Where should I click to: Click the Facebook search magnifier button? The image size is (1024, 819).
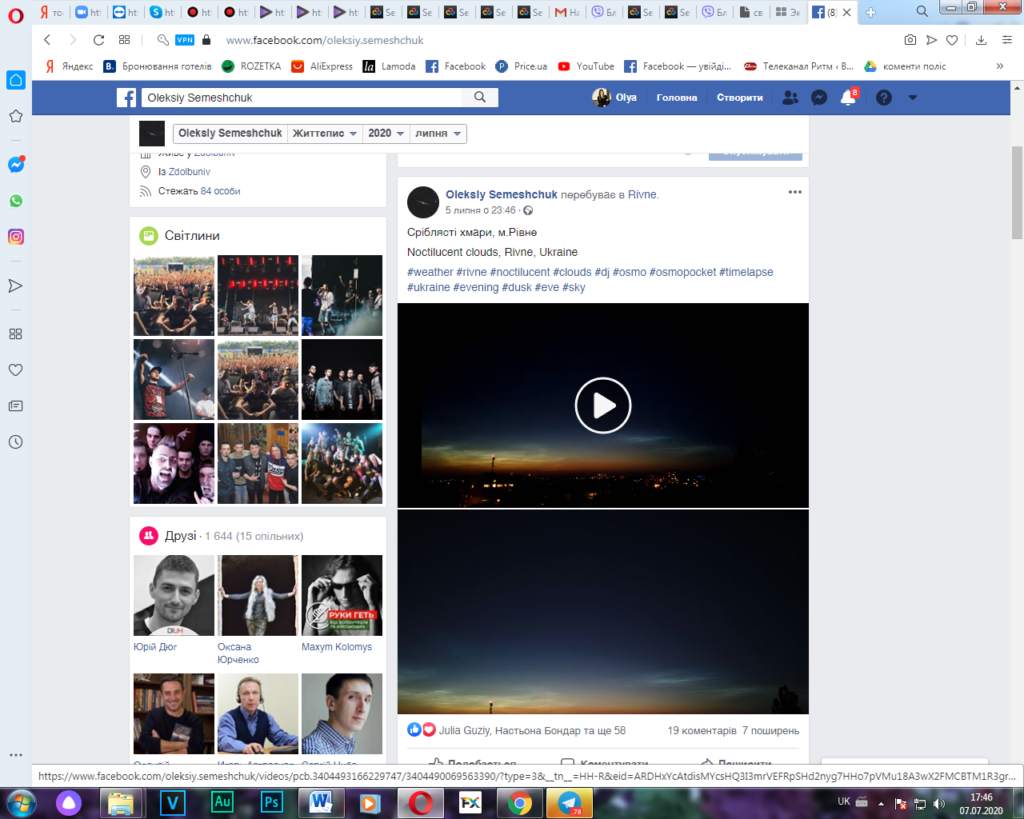tap(480, 98)
